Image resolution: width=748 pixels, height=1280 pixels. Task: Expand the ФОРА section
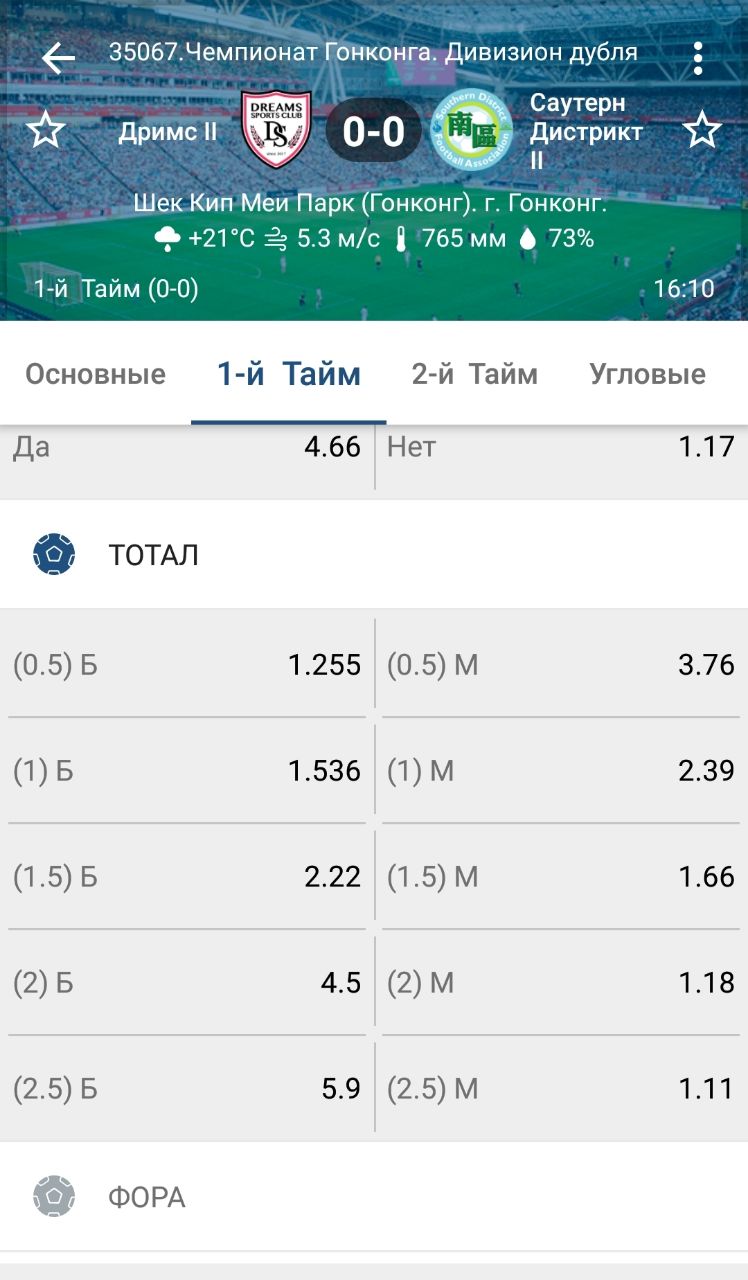click(374, 1196)
